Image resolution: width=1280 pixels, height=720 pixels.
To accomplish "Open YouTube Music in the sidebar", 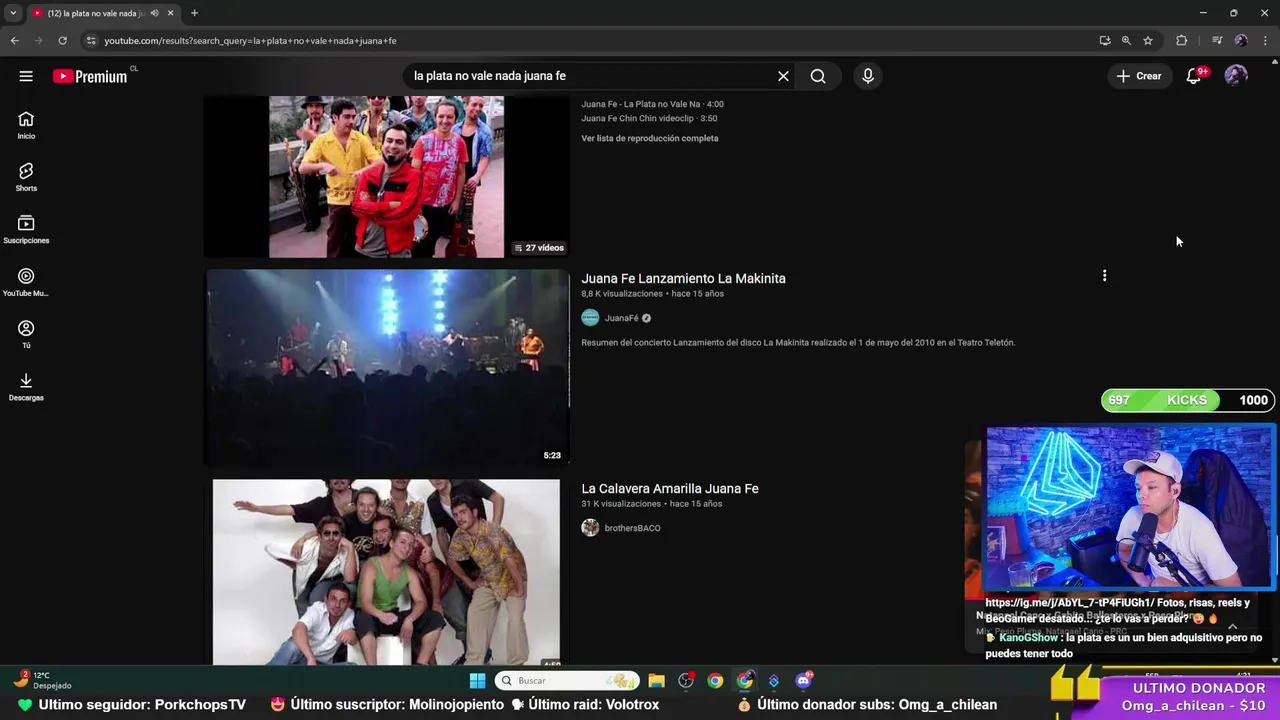I will pos(26,282).
